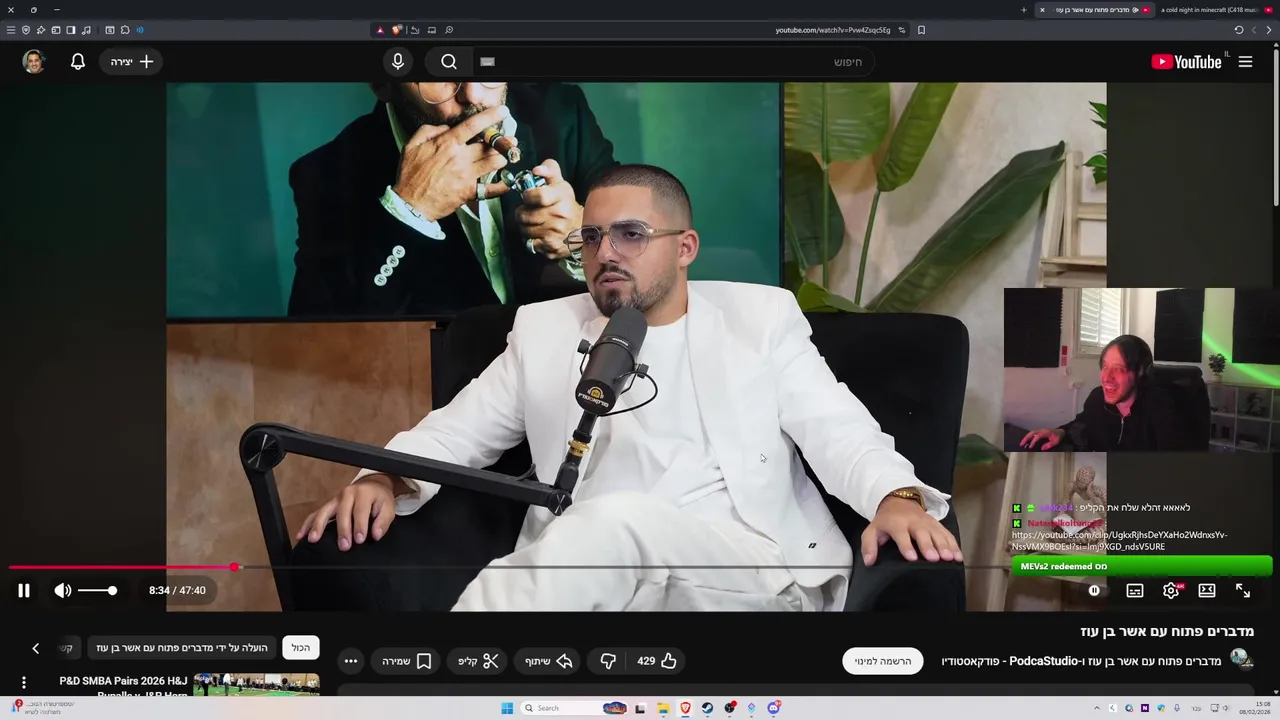Open the music note toolbar icon
This screenshot has height=720, width=1280.
[86, 30]
